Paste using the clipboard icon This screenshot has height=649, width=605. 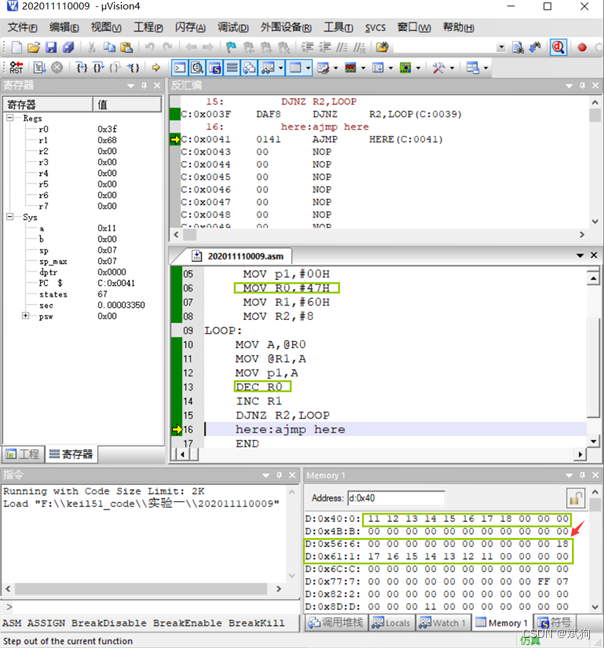pos(126,47)
